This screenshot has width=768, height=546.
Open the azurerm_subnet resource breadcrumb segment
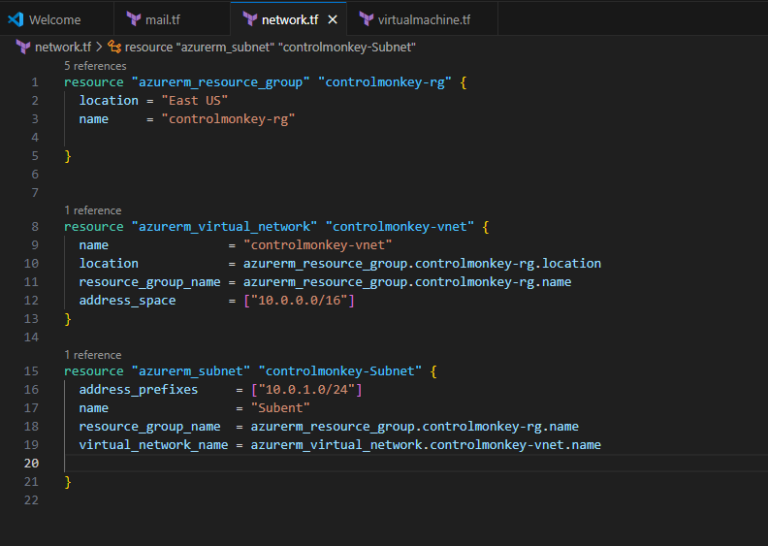(x=270, y=47)
